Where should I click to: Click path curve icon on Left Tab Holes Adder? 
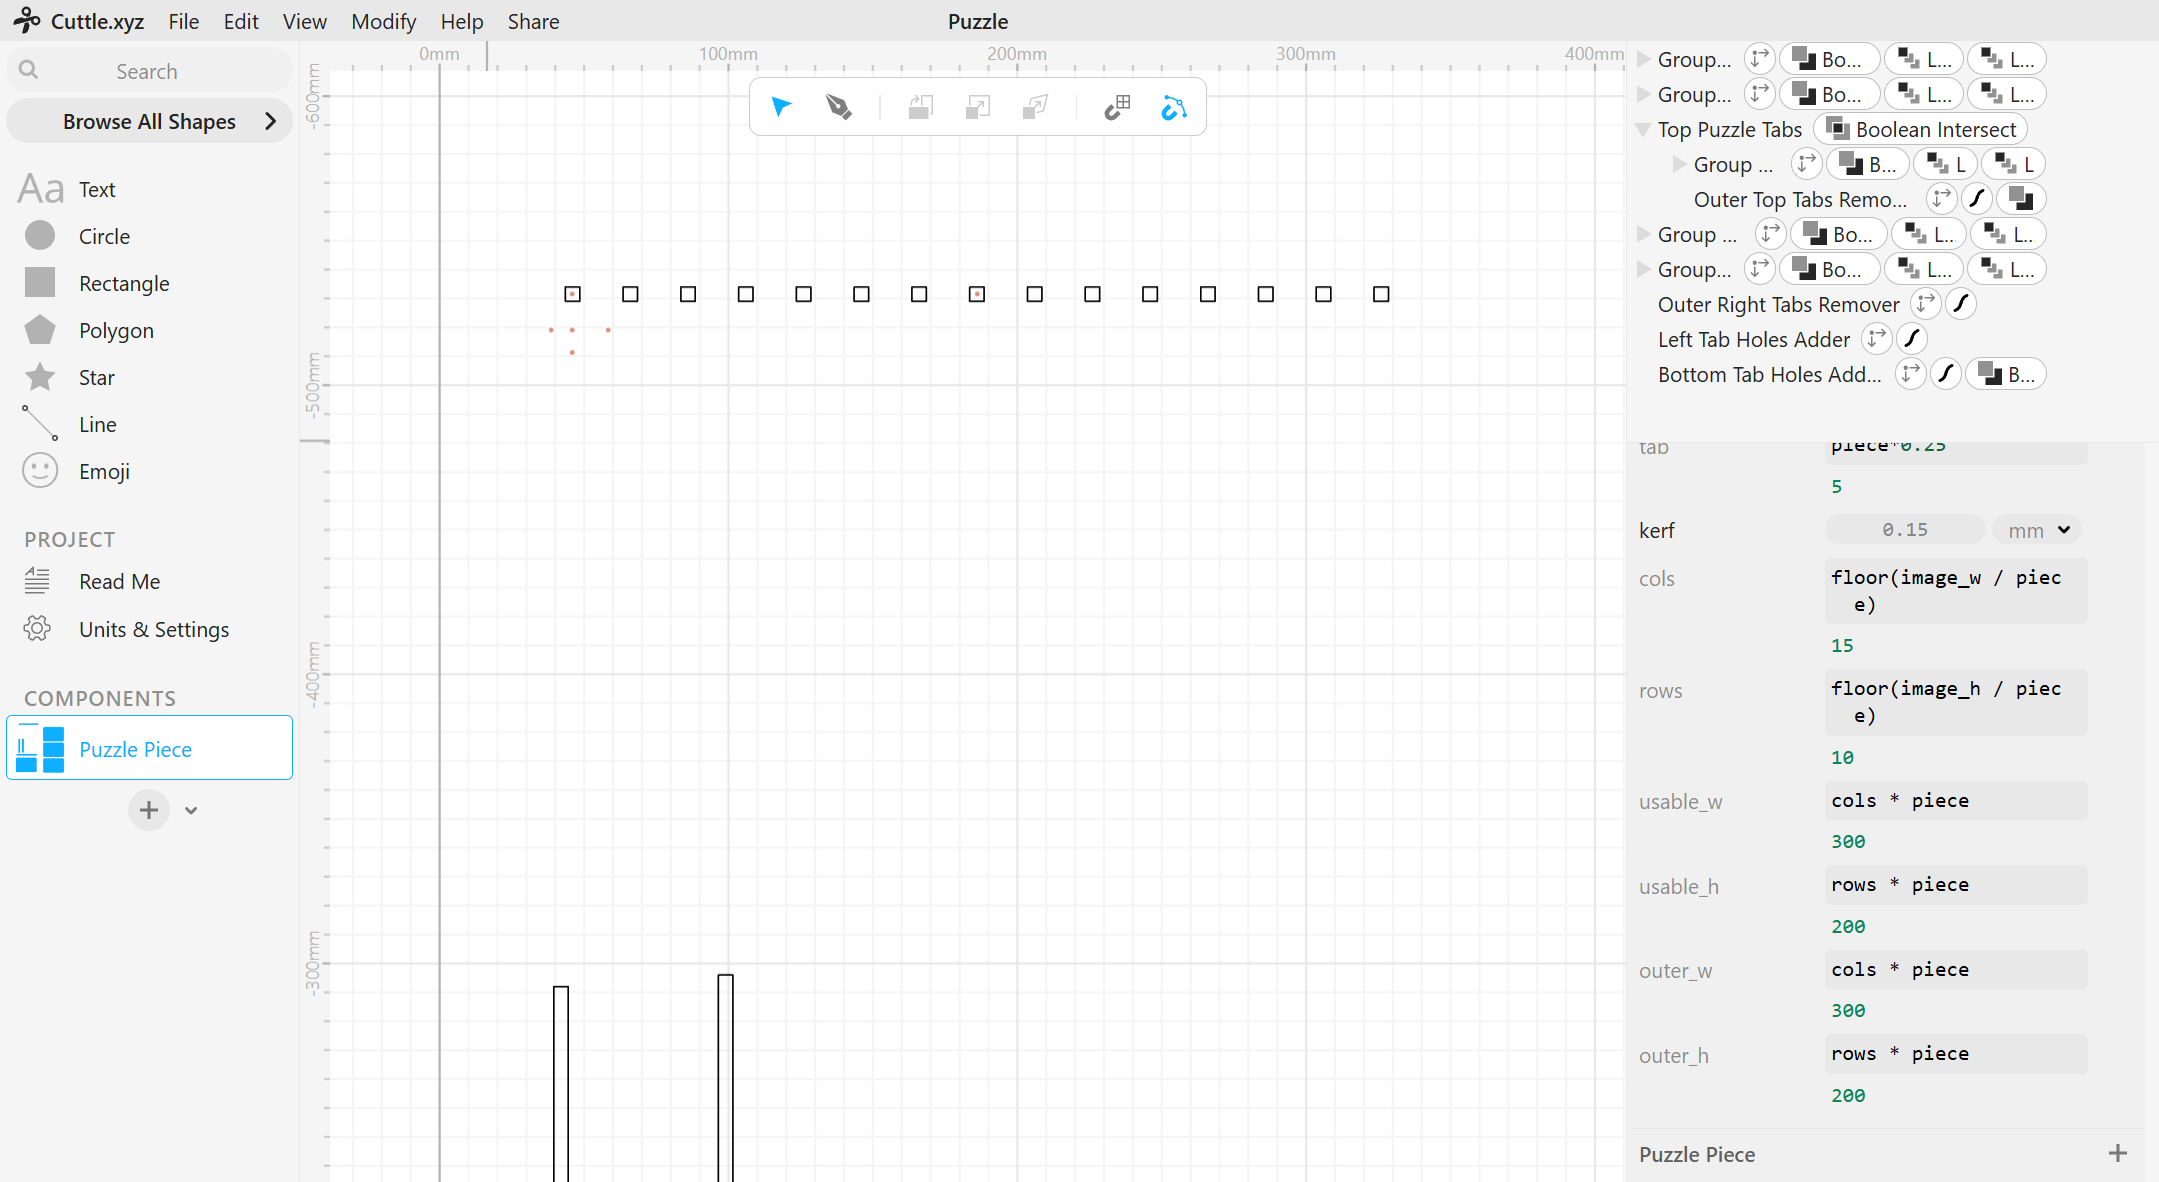(x=1912, y=339)
